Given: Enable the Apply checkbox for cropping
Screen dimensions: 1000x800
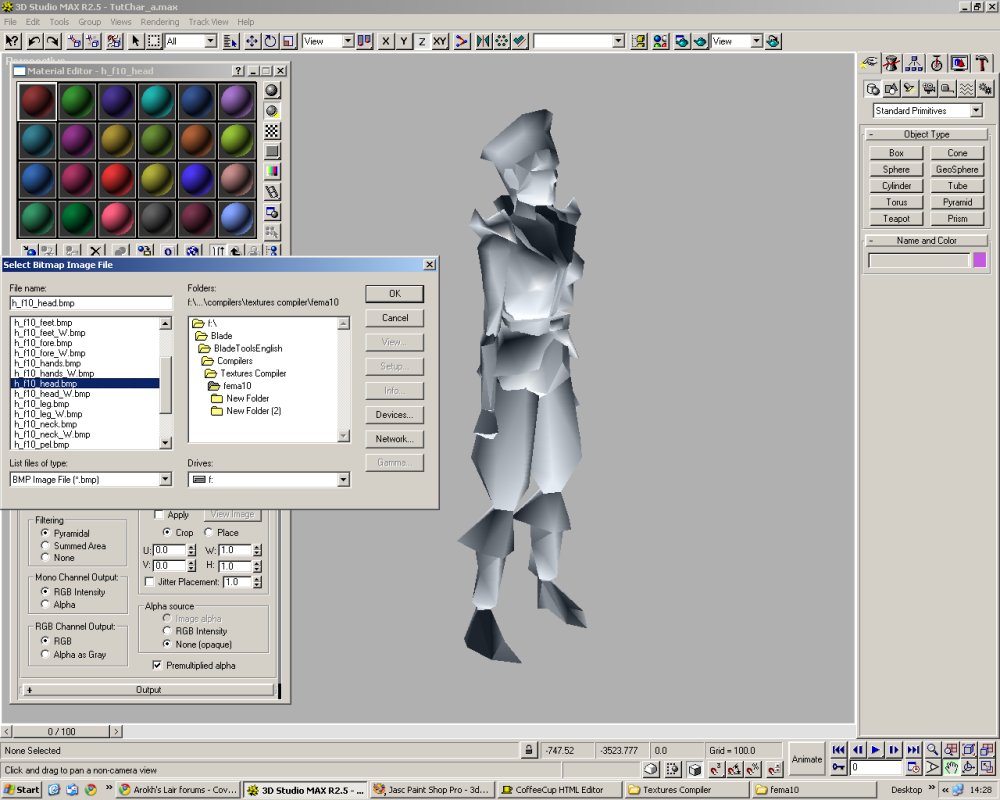Looking at the screenshot, I should point(159,515).
